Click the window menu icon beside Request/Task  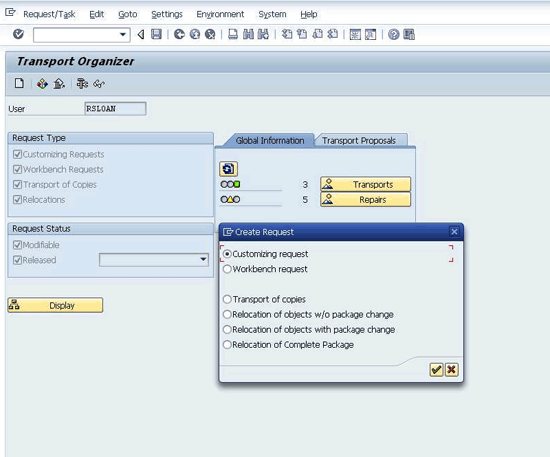pyautogui.click(x=10, y=13)
